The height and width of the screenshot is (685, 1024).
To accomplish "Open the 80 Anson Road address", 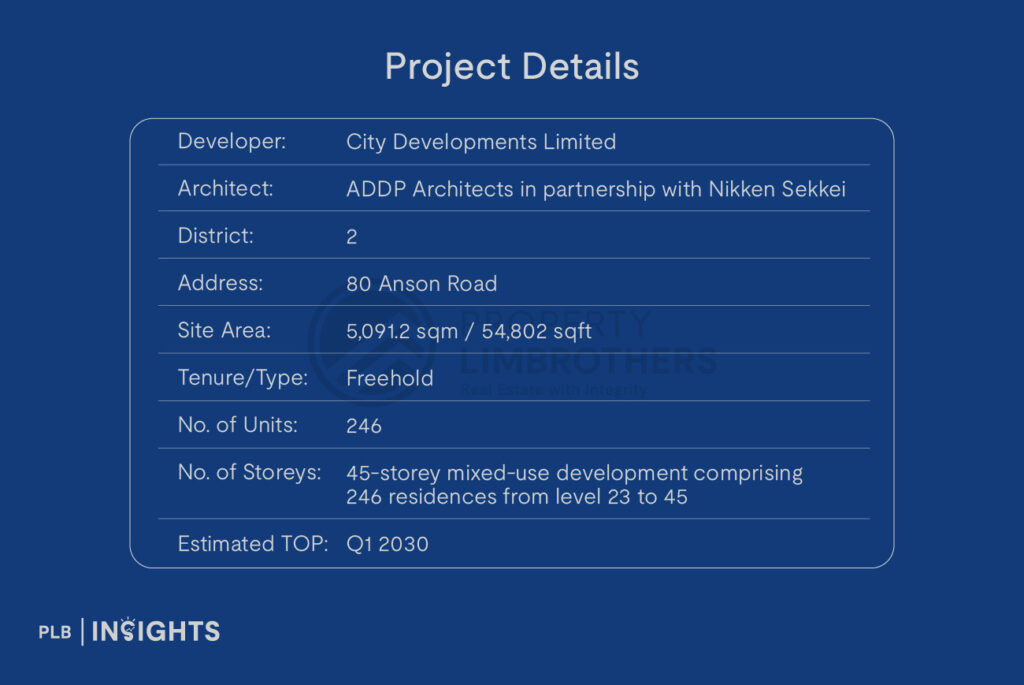I will pyautogui.click(x=421, y=284).
